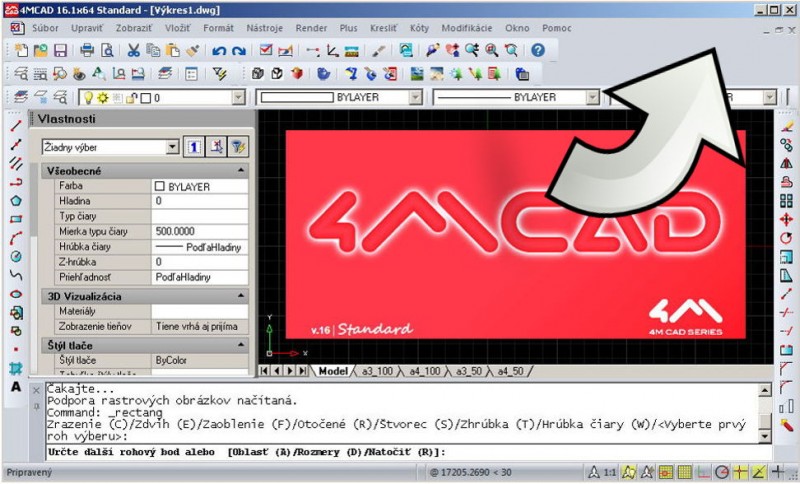
Task: Click the Mierka typu čiary value 500.0000
Action: coord(199,231)
